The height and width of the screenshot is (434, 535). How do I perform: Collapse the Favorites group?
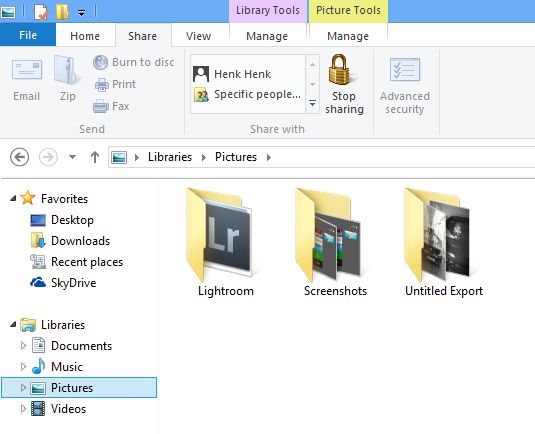point(13,198)
